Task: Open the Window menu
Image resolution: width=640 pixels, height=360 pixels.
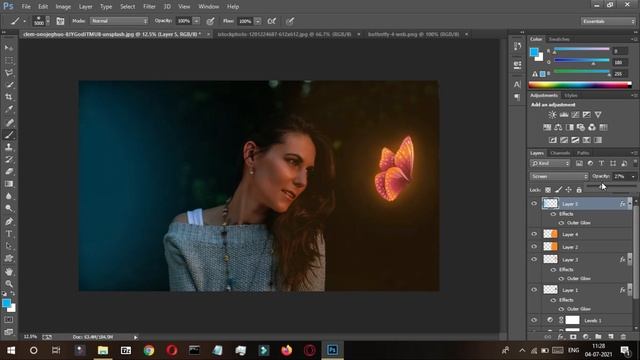Action: [209, 7]
